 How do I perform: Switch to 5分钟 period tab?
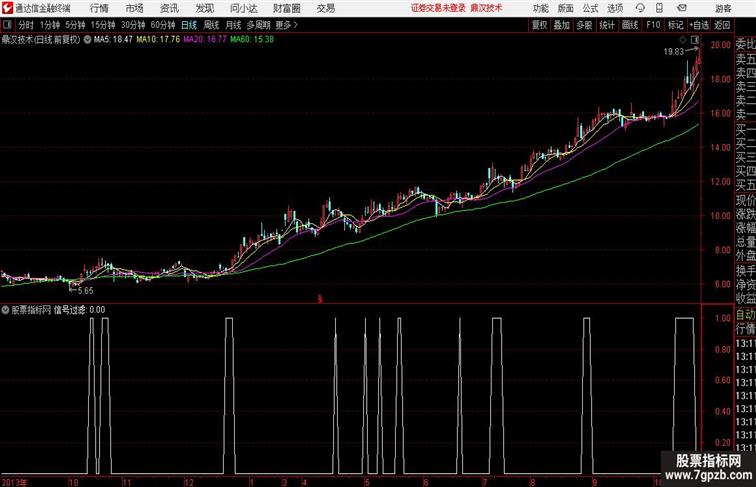[x=76, y=25]
